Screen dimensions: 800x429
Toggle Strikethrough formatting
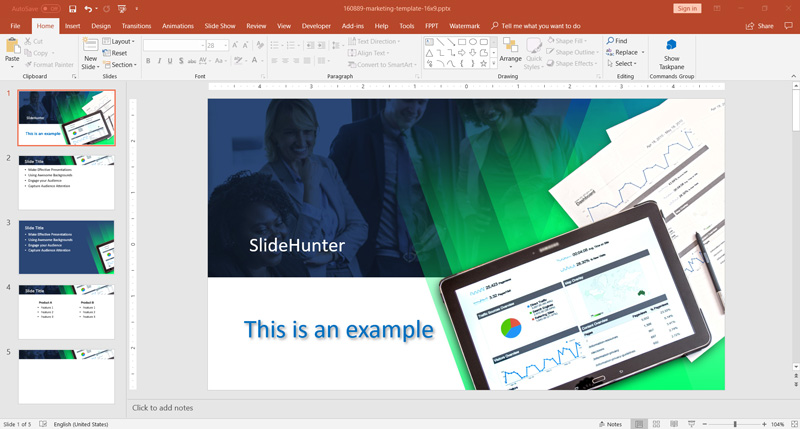click(x=192, y=61)
